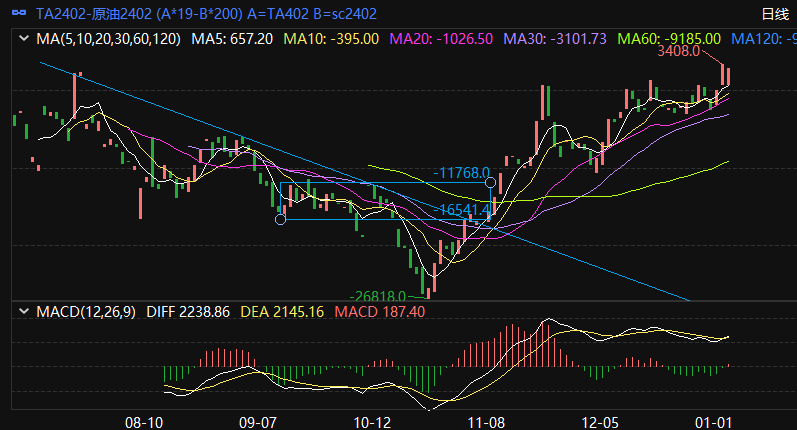Select the -16541.4 rectangle price label
Viewport: 797px width, 430px height.
pos(462,210)
